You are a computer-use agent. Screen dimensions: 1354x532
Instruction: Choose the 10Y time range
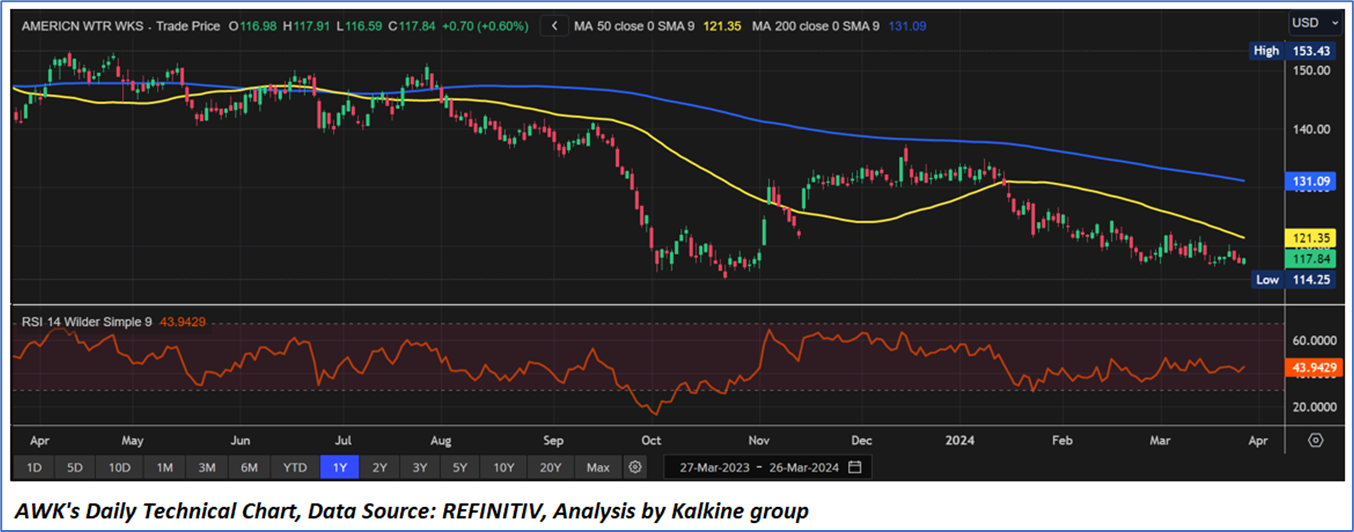click(x=503, y=467)
